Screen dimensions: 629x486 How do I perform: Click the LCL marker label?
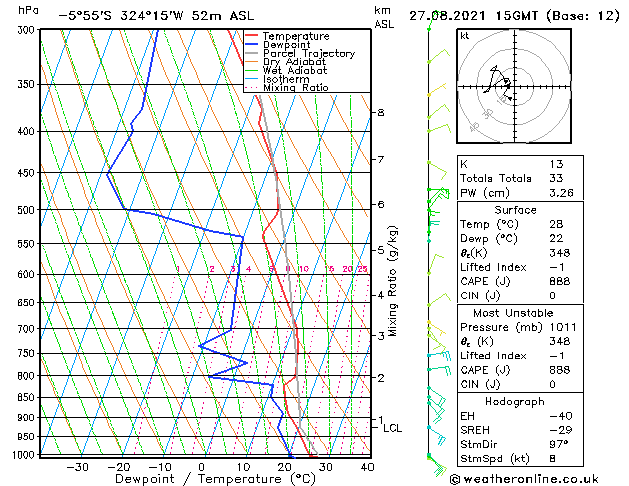click(392, 428)
